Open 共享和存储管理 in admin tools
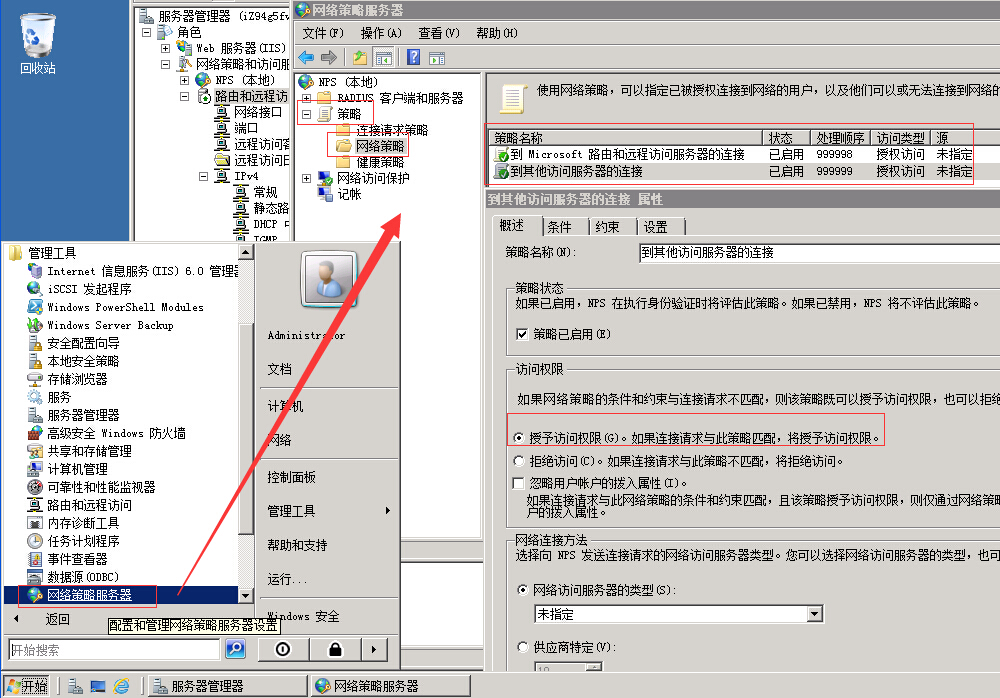 tap(79, 451)
